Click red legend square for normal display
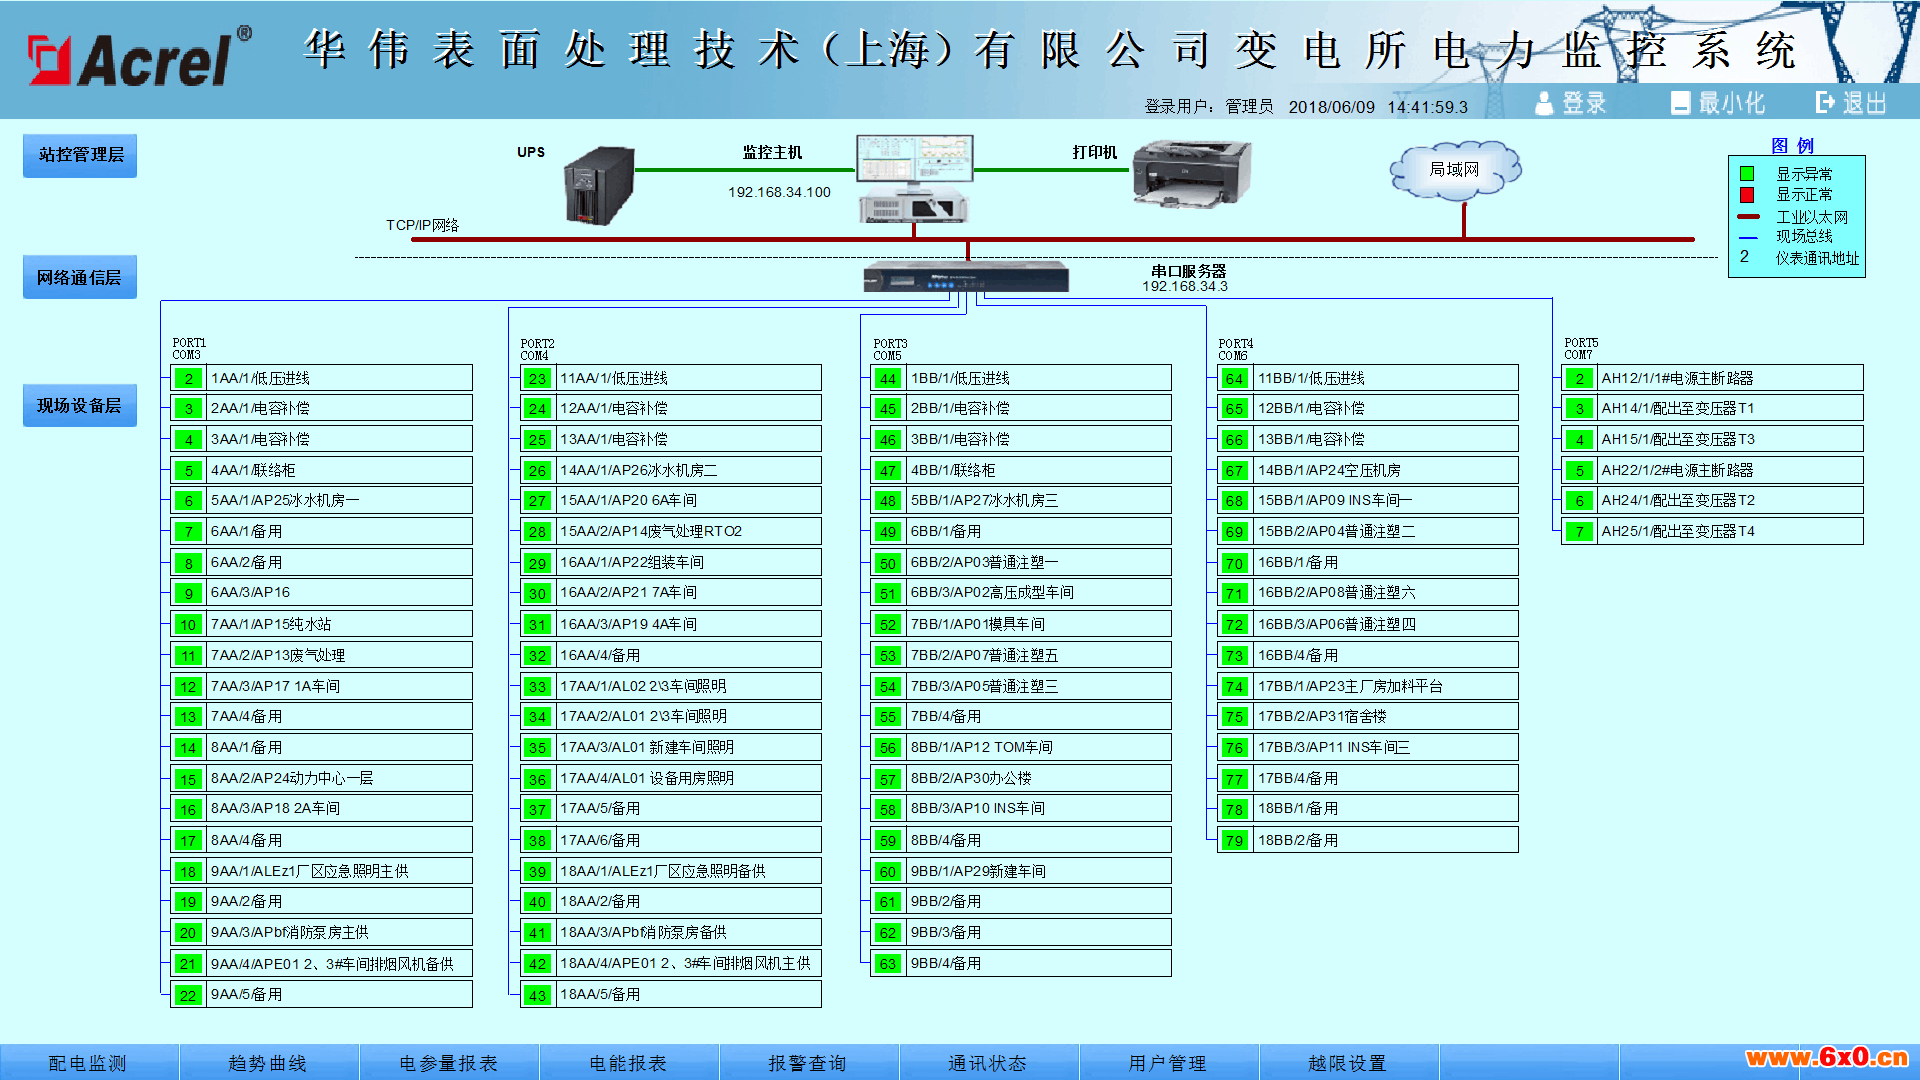Viewport: 1920px width, 1080px height. tap(1747, 195)
